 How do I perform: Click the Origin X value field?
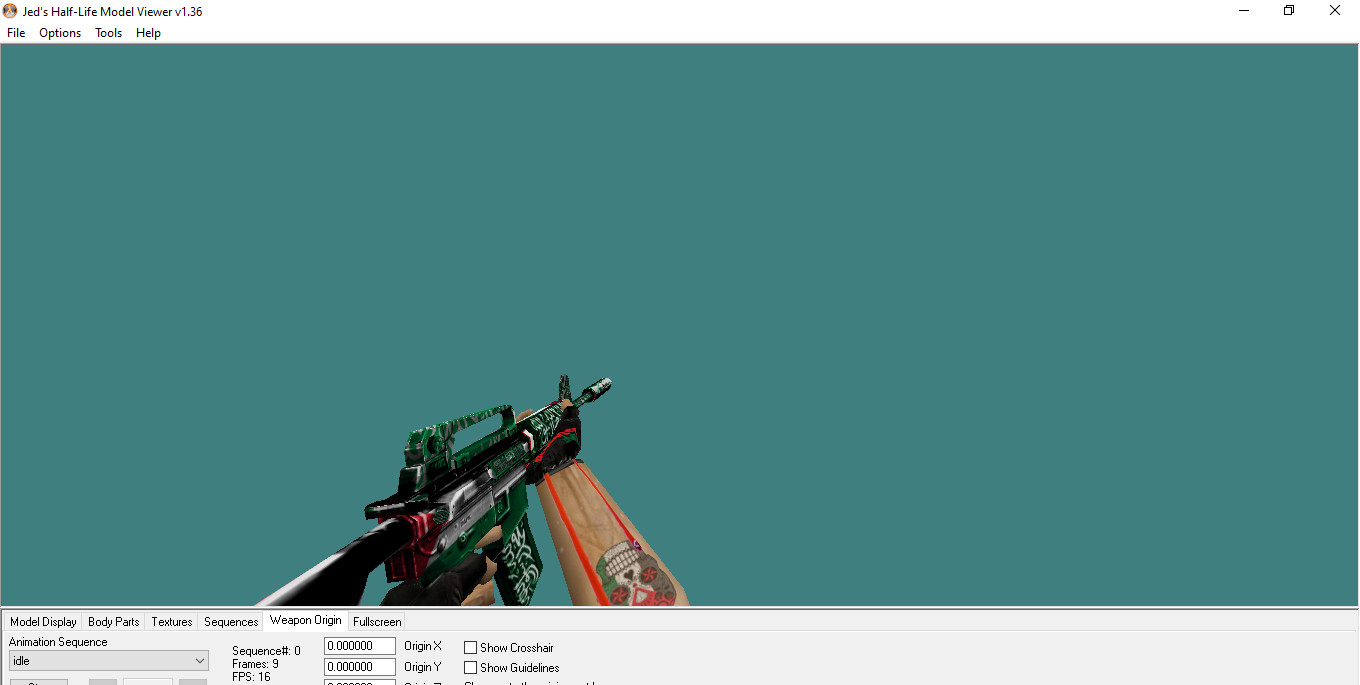[x=359, y=645]
